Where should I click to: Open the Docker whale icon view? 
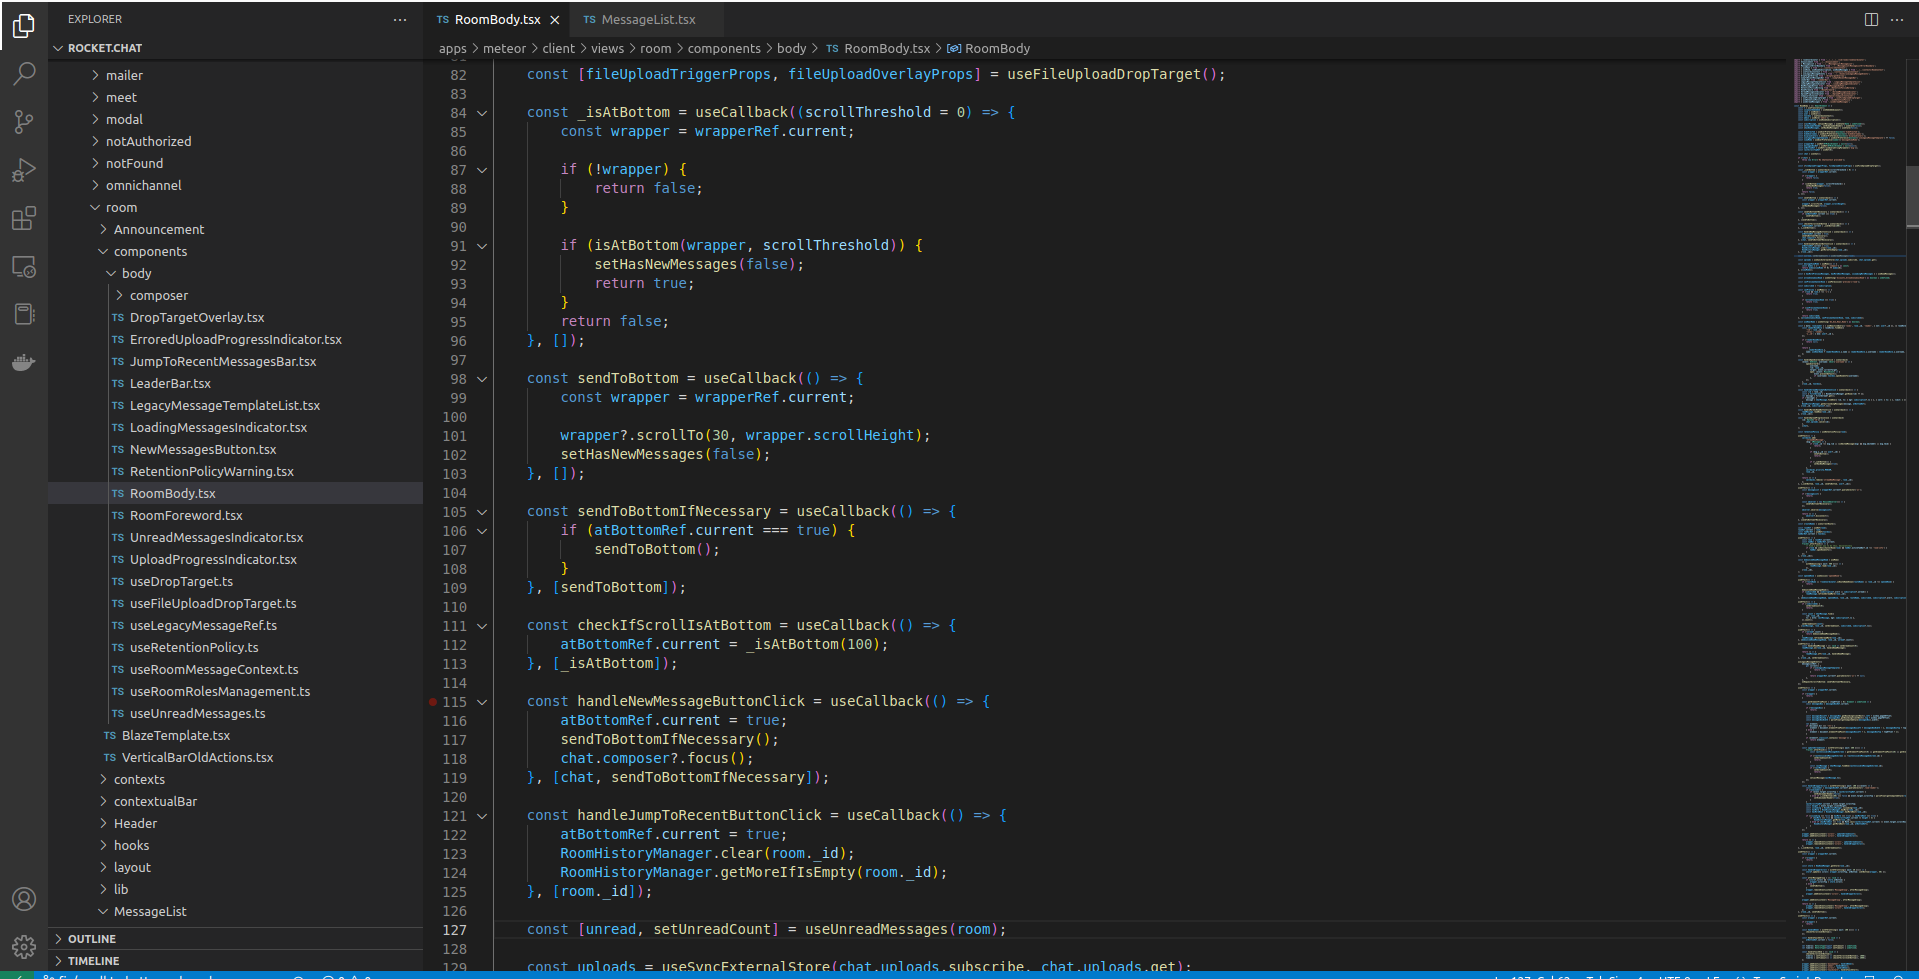(x=24, y=362)
